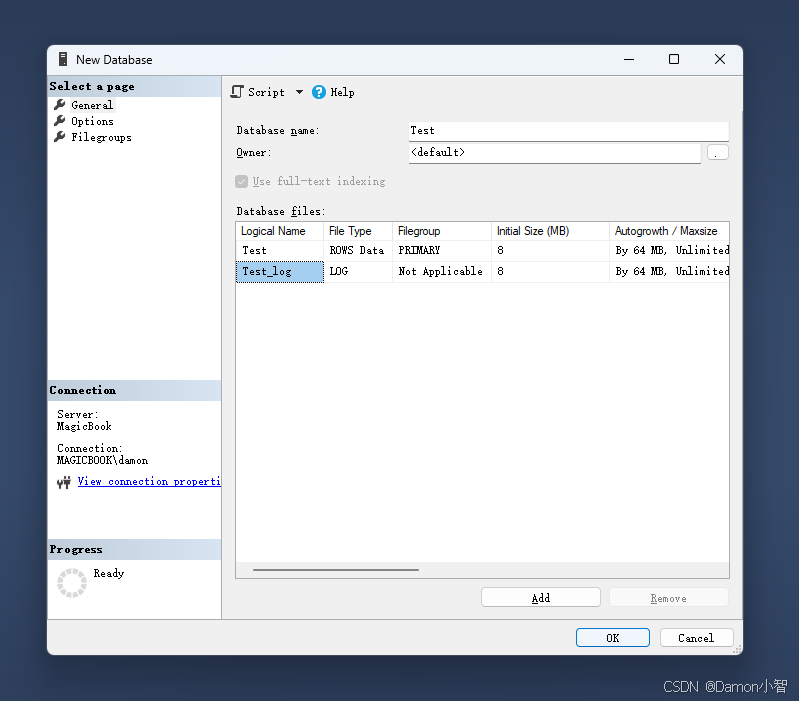Click the Script icon in toolbar

pos(237,92)
